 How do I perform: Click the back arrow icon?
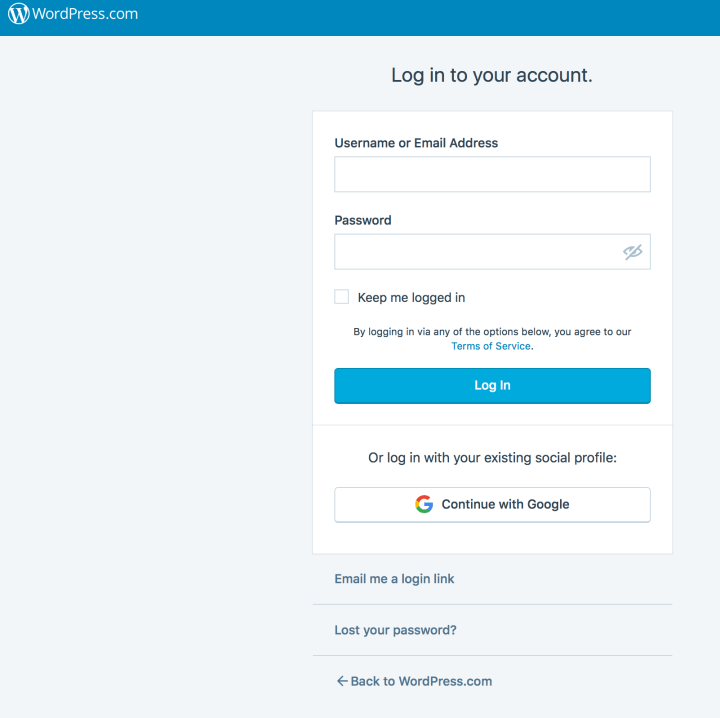click(x=341, y=682)
